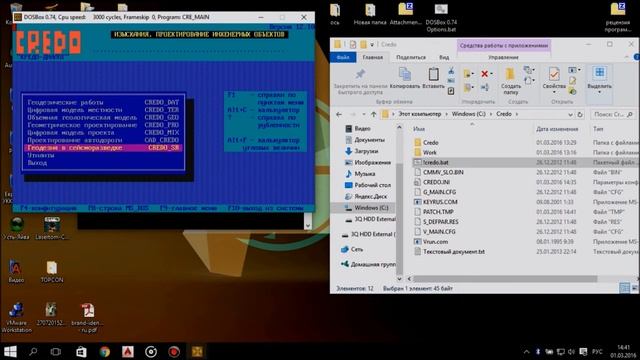Select the Work folder in file list
The image size is (640, 360).
(429, 152)
